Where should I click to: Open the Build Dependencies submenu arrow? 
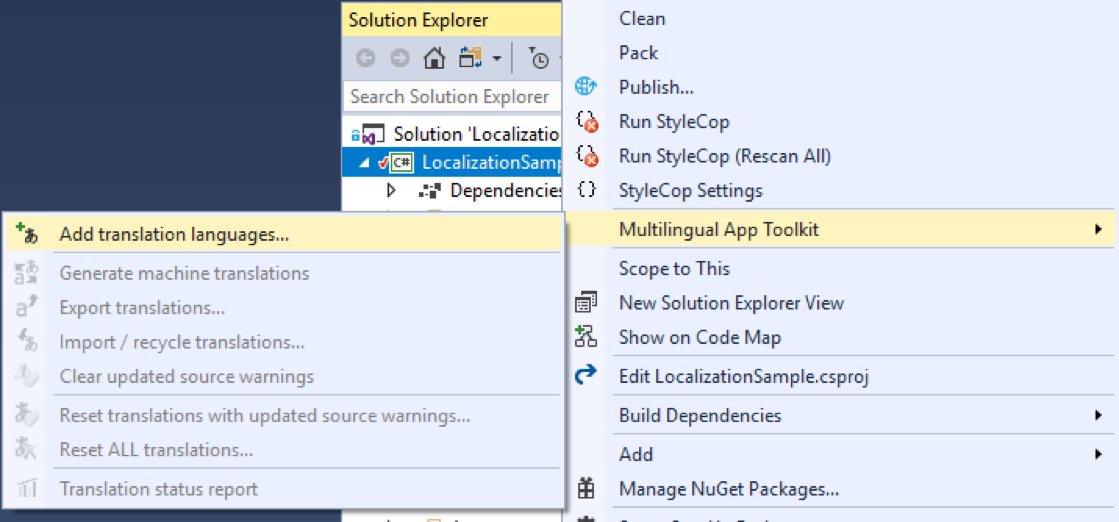tap(1098, 415)
